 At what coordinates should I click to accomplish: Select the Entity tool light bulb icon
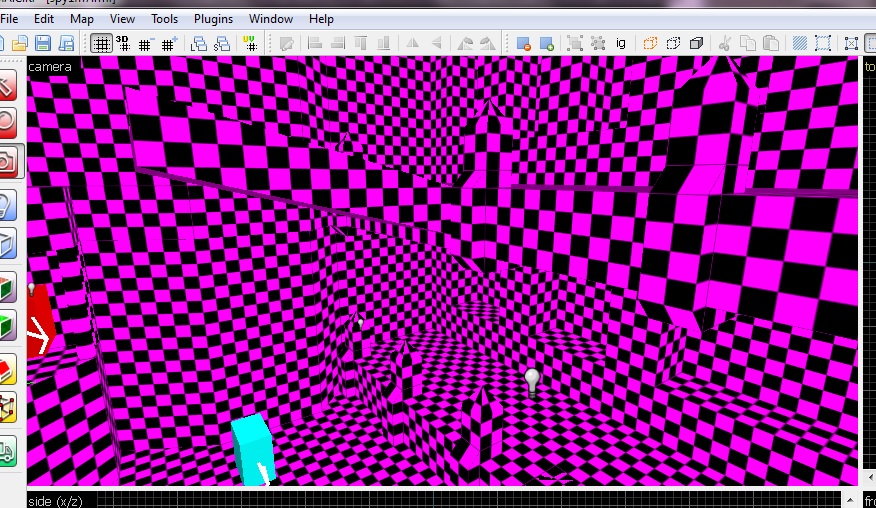tap(8, 204)
